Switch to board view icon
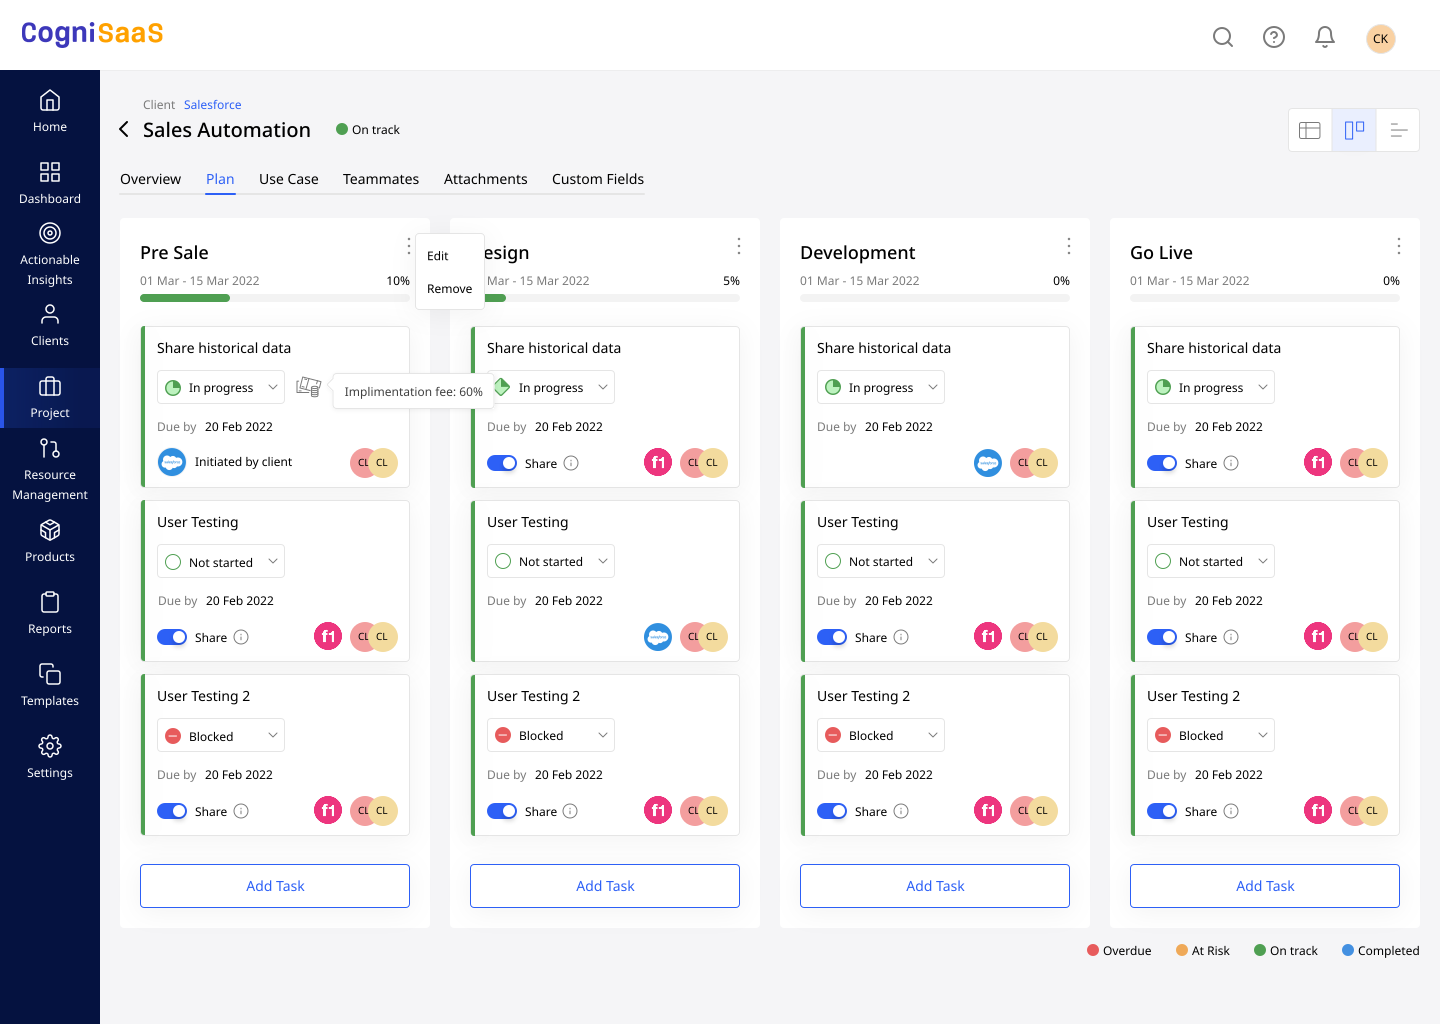The width and height of the screenshot is (1440, 1024). pyautogui.click(x=1354, y=130)
